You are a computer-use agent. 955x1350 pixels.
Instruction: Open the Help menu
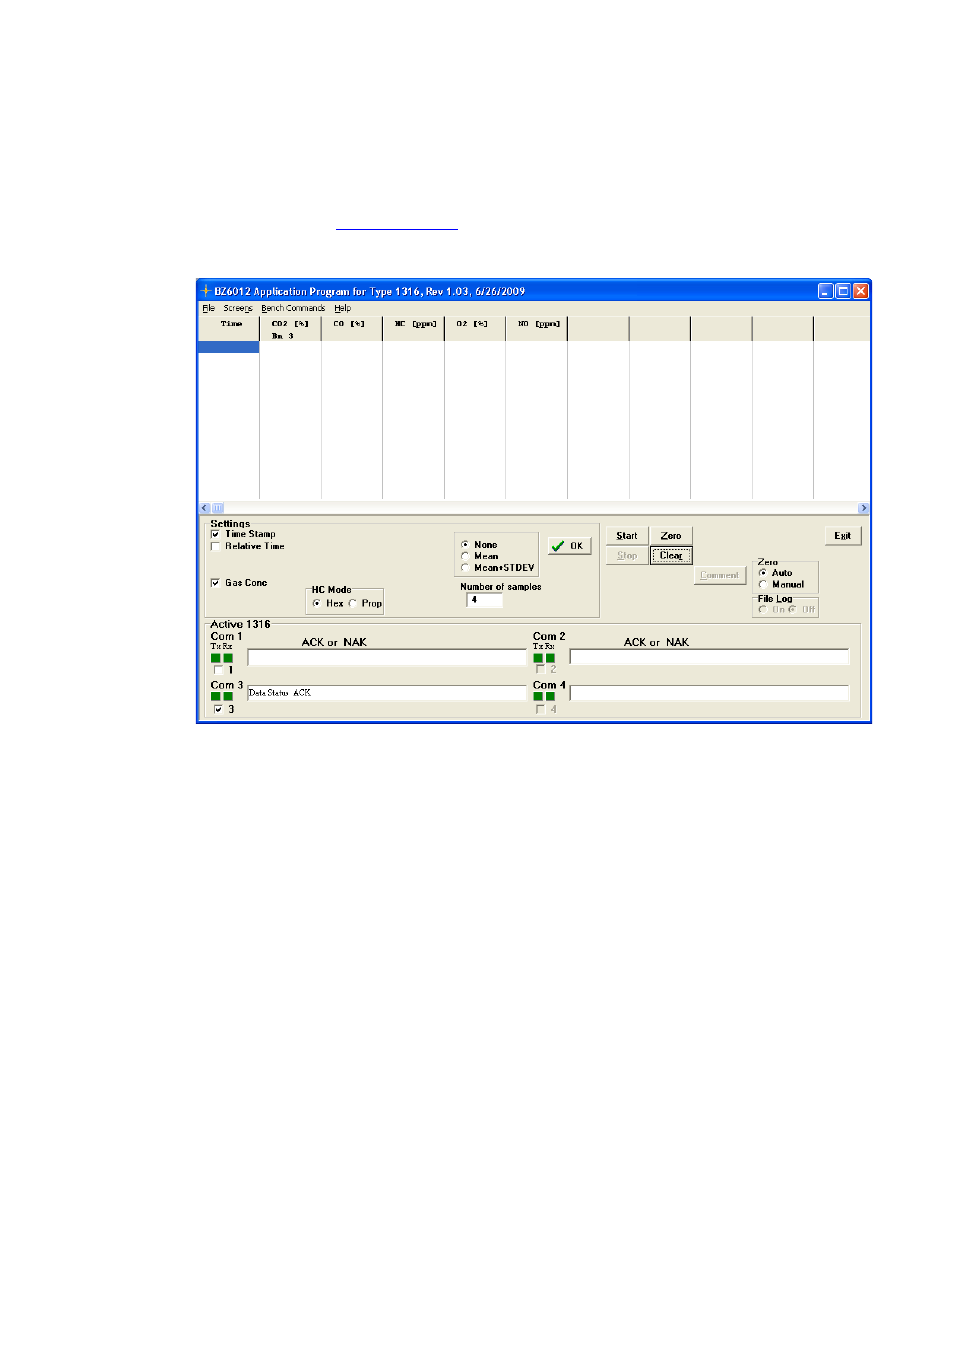click(343, 308)
